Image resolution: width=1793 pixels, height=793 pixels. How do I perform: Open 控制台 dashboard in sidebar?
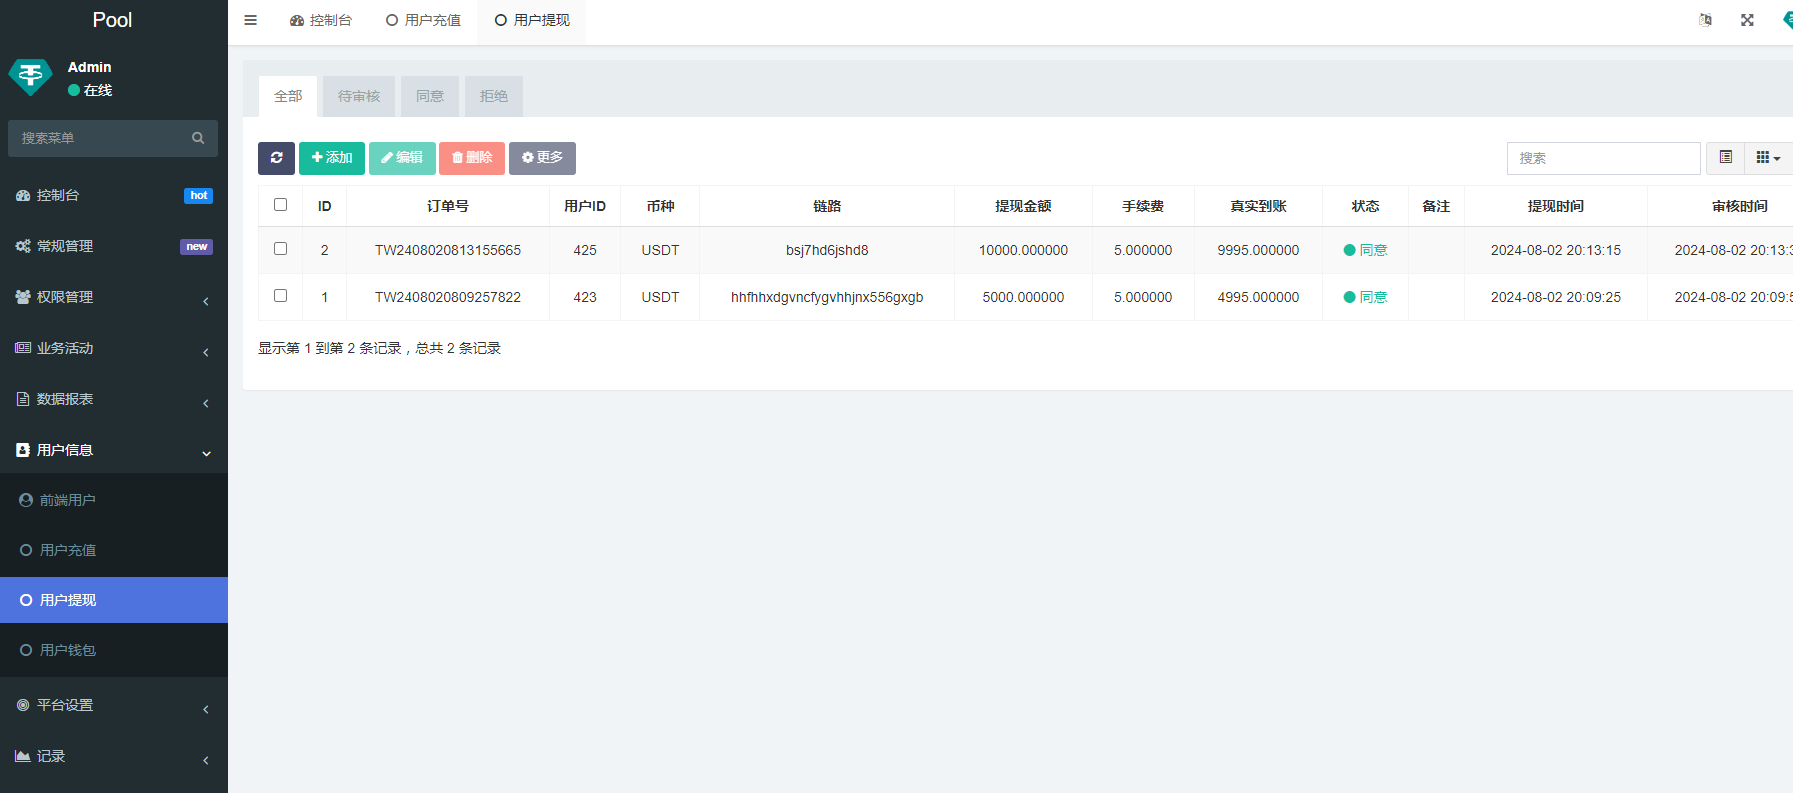(58, 195)
